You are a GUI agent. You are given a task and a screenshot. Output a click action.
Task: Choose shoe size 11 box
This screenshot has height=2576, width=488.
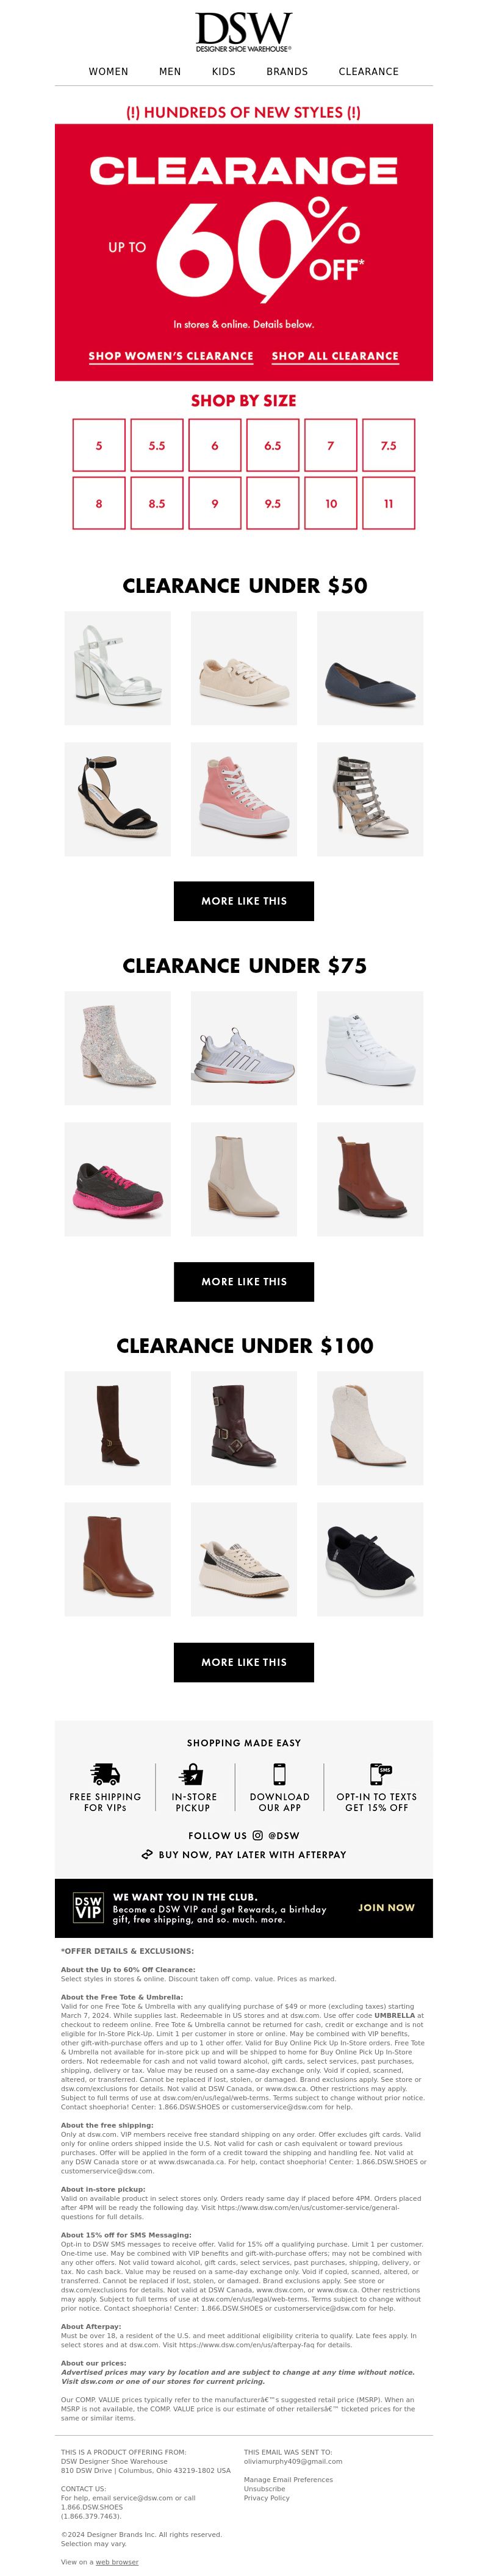389,504
